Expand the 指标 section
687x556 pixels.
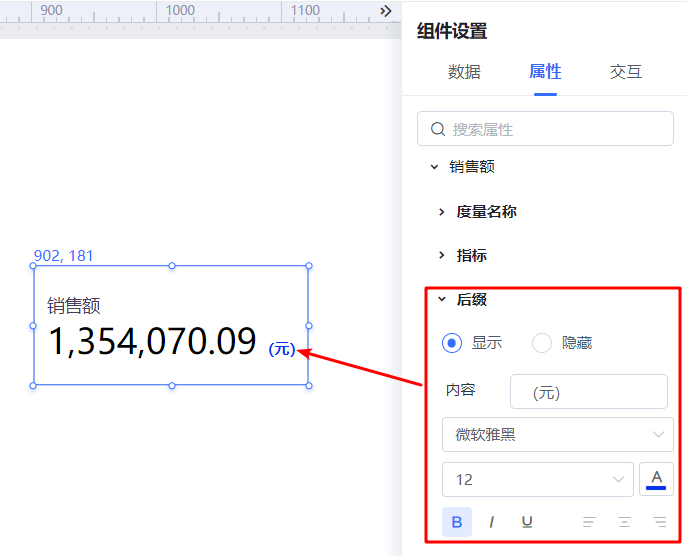441,255
